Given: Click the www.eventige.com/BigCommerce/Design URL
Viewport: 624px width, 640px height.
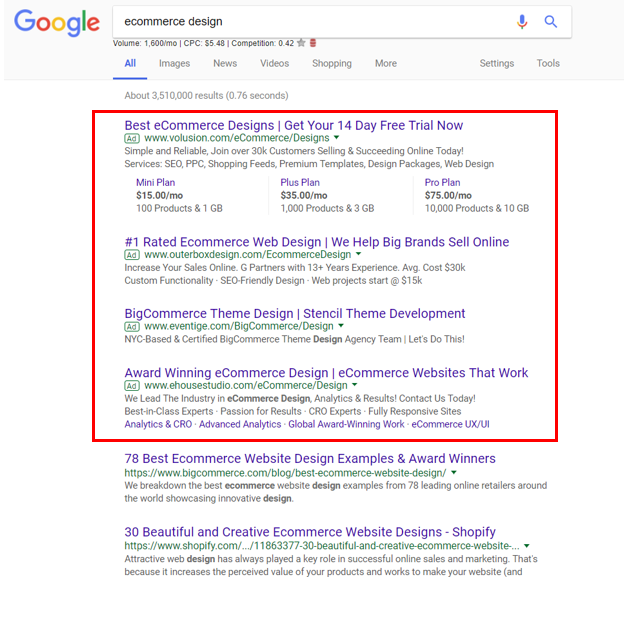Looking at the screenshot, I should (x=239, y=326).
